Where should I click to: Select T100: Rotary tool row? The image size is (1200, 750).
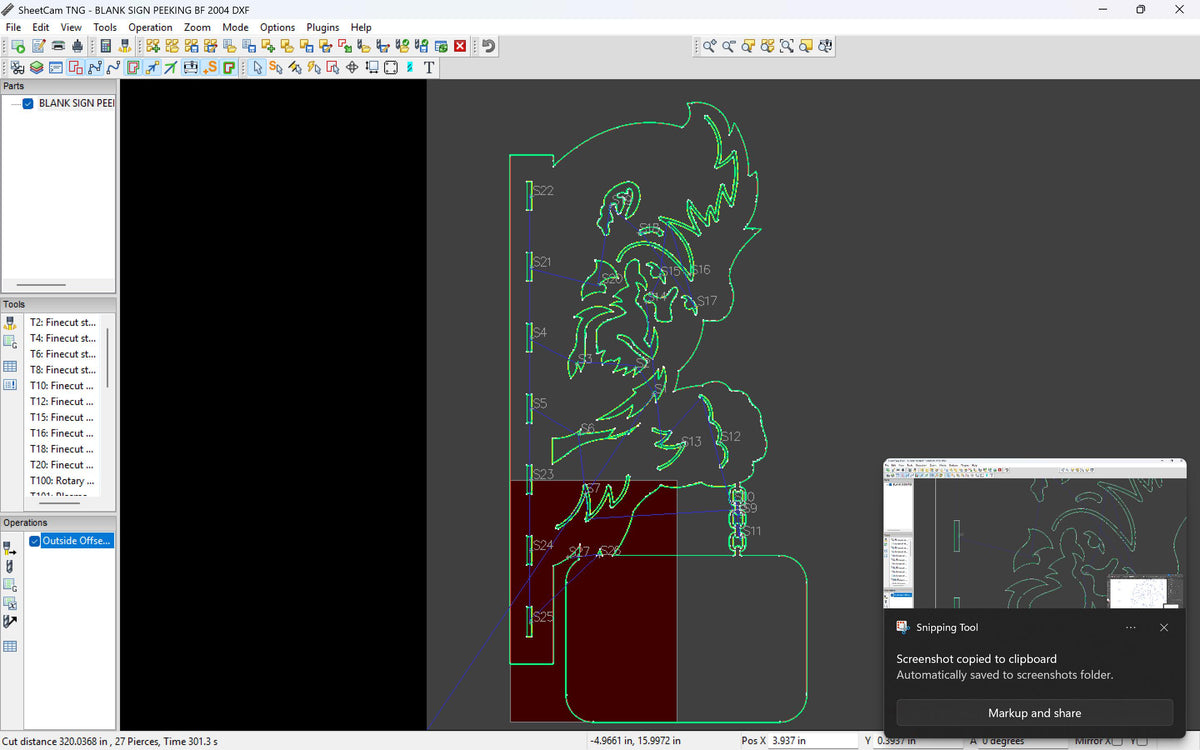pos(63,481)
